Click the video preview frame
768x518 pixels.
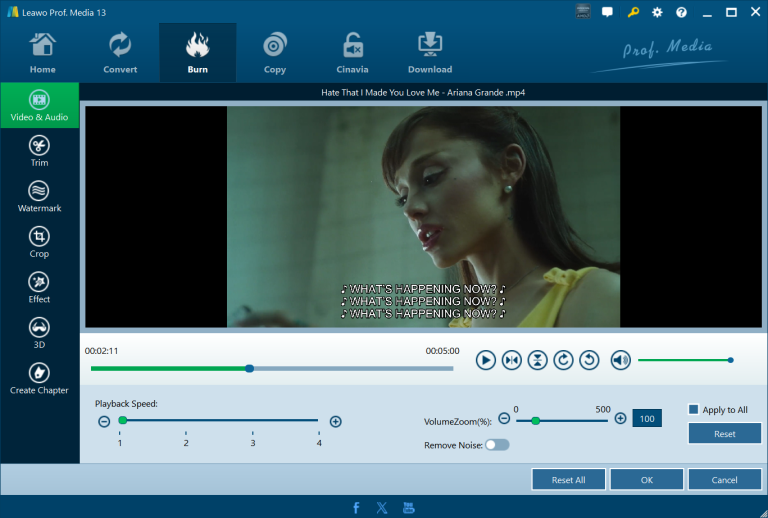(x=424, y=217)
